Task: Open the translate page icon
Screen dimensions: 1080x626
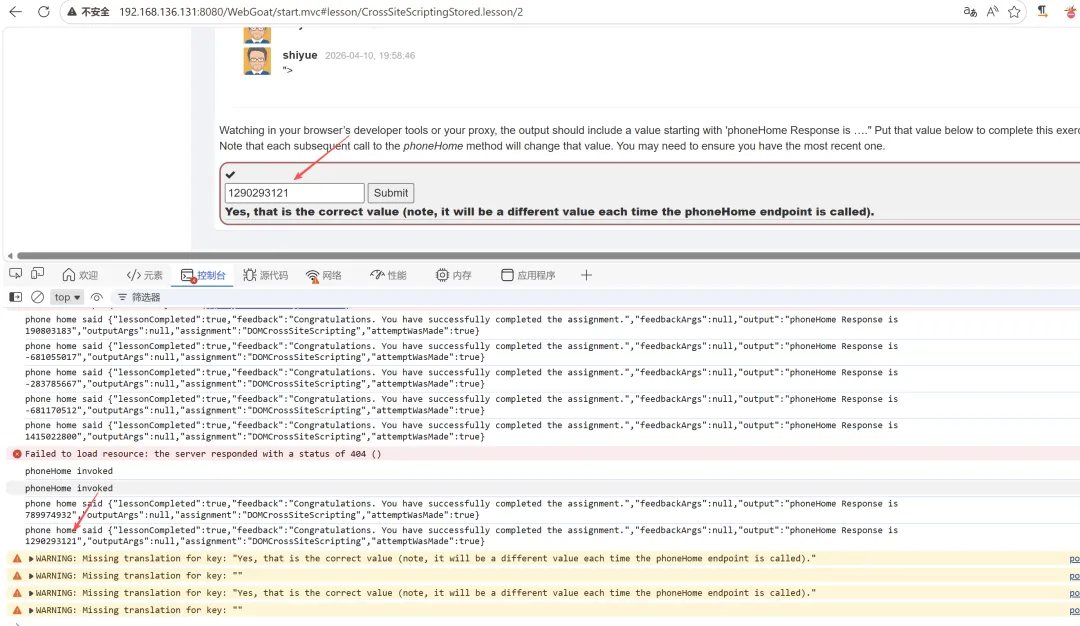Action: tap(970, 12)
